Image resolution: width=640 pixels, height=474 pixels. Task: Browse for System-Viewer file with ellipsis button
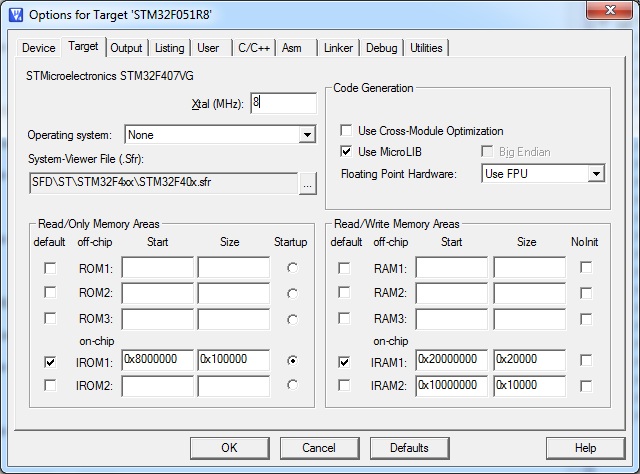click(308, 184)
